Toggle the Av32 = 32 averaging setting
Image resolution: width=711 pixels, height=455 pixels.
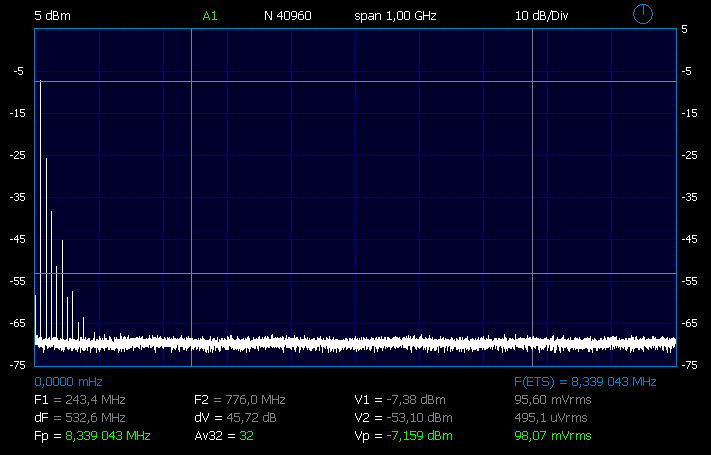(x=224, y=436)
